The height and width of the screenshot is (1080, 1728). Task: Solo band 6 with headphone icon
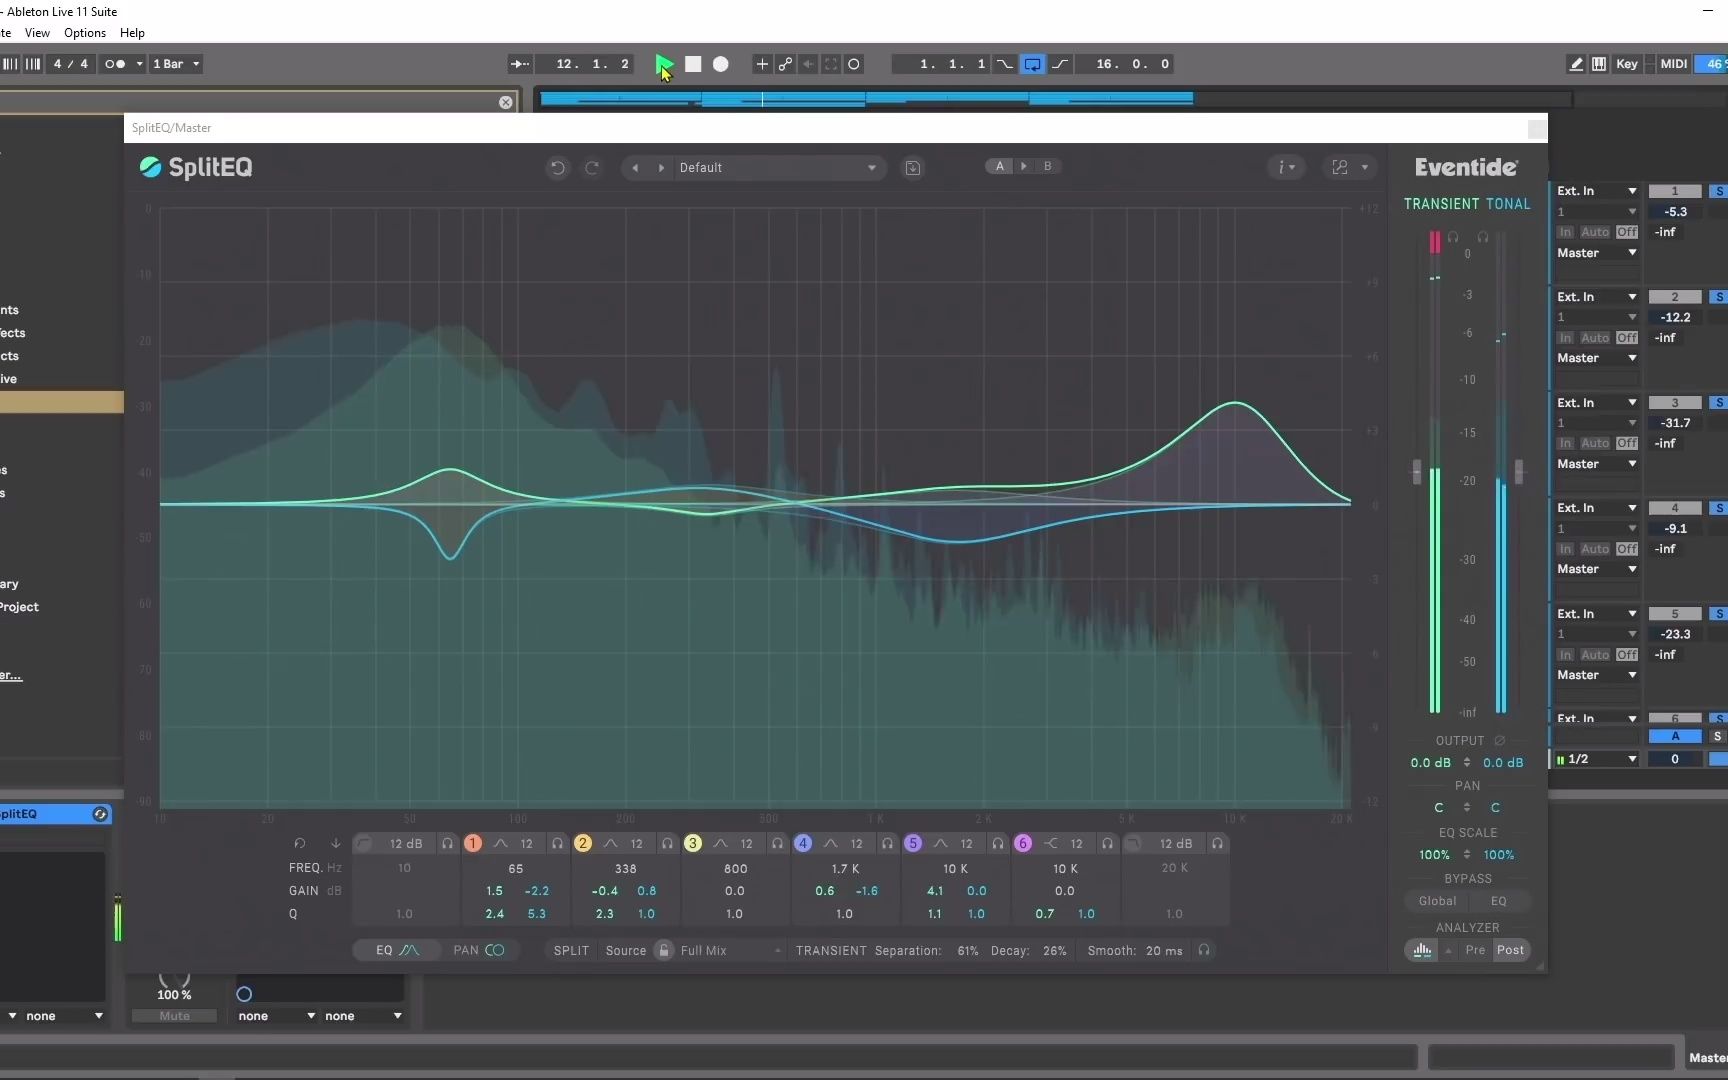1107,844
